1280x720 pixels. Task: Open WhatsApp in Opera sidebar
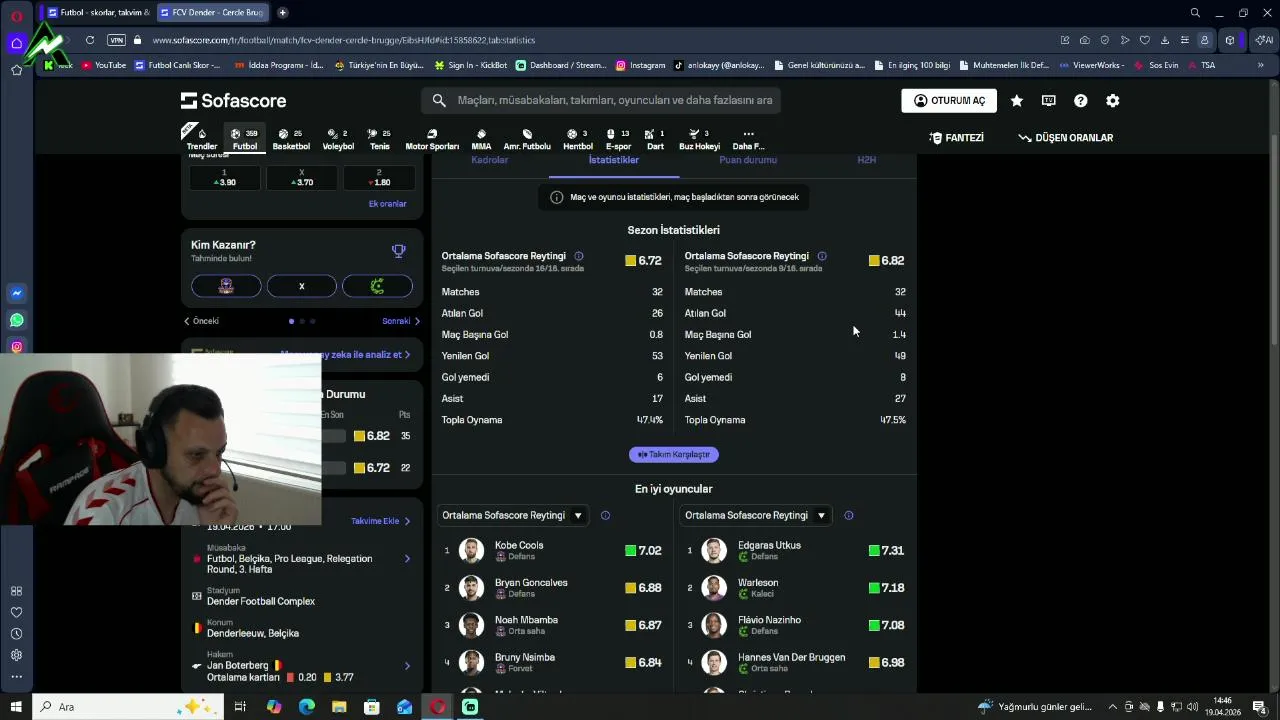17,320
